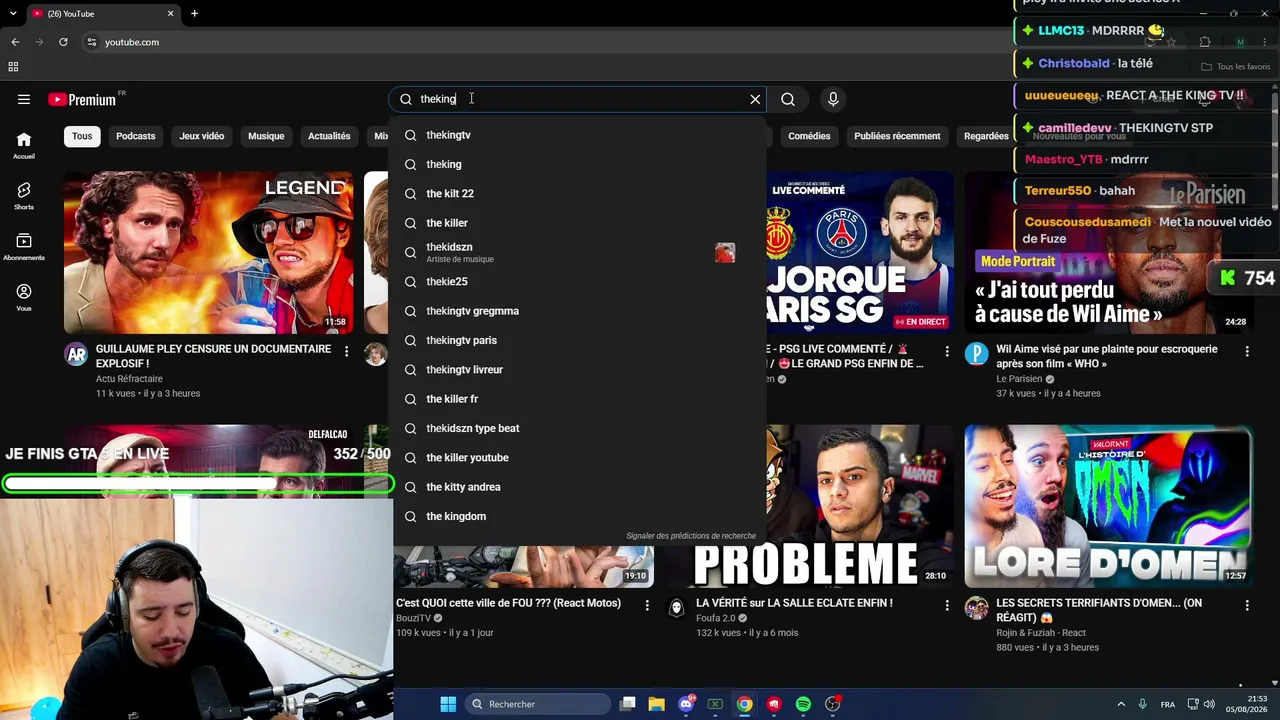
Task: Open Discord from the taskbar
Action: [686, 704]
